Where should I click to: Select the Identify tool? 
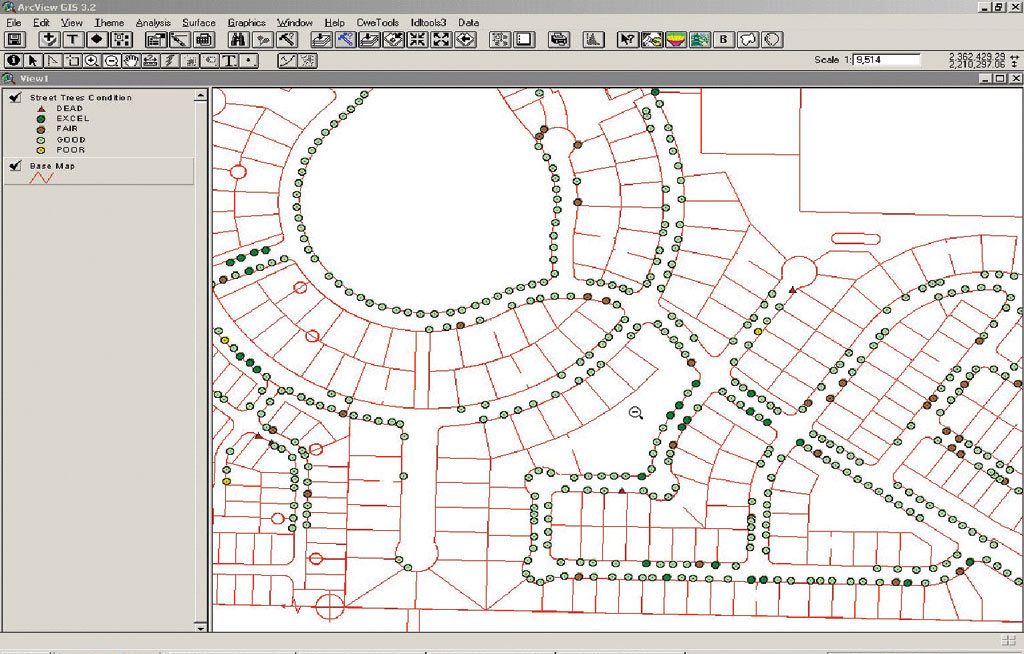[x=14, y=61]
